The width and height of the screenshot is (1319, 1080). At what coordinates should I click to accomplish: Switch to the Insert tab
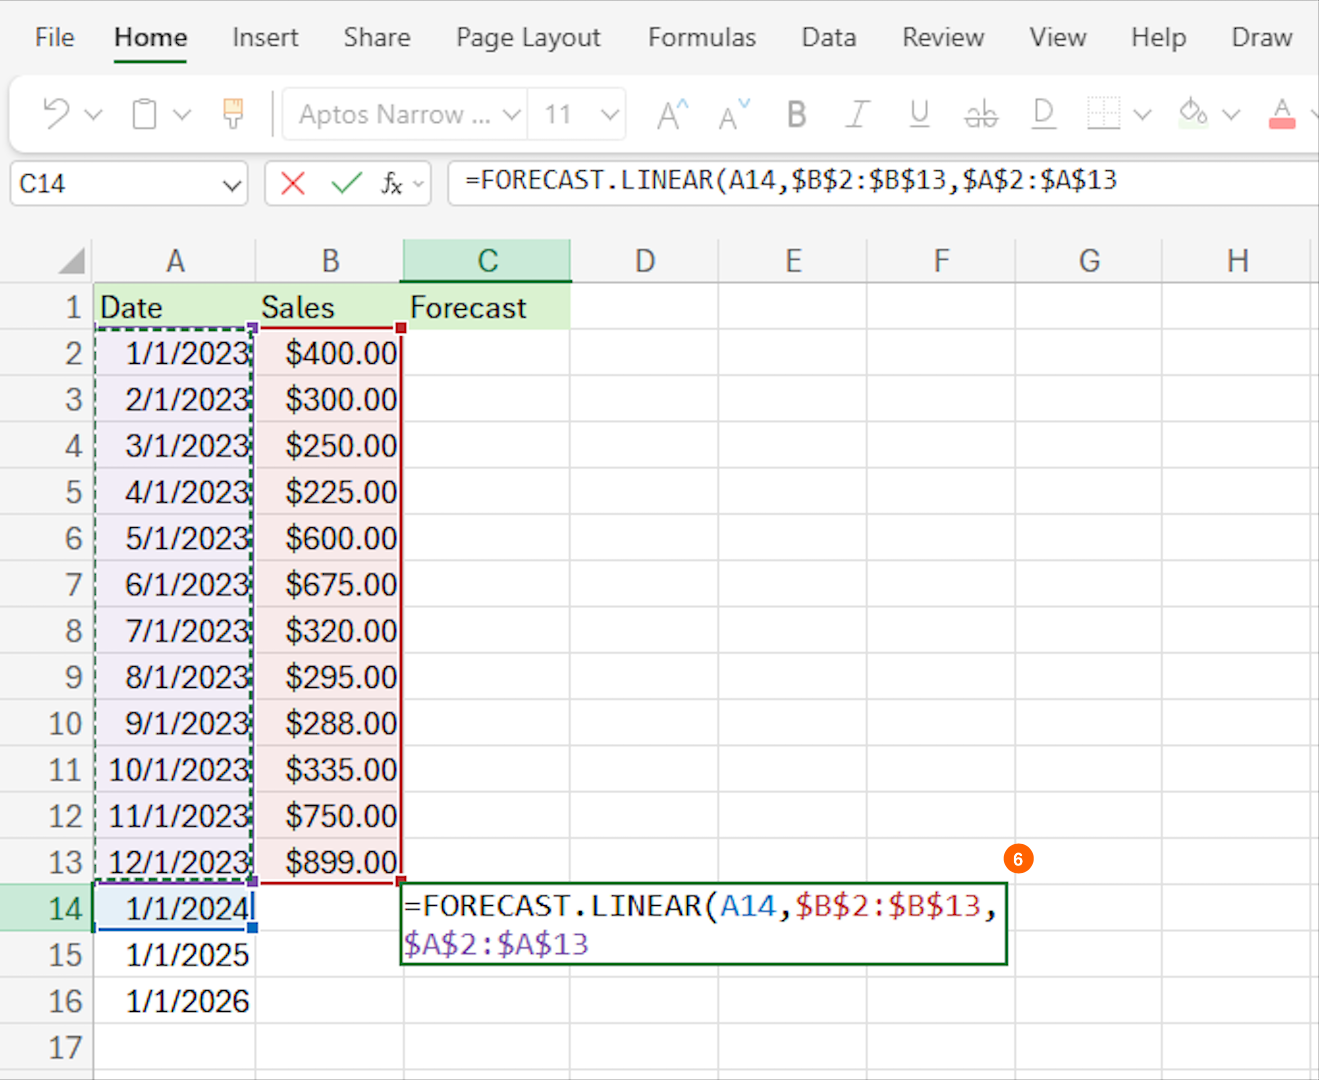[265, 37]
